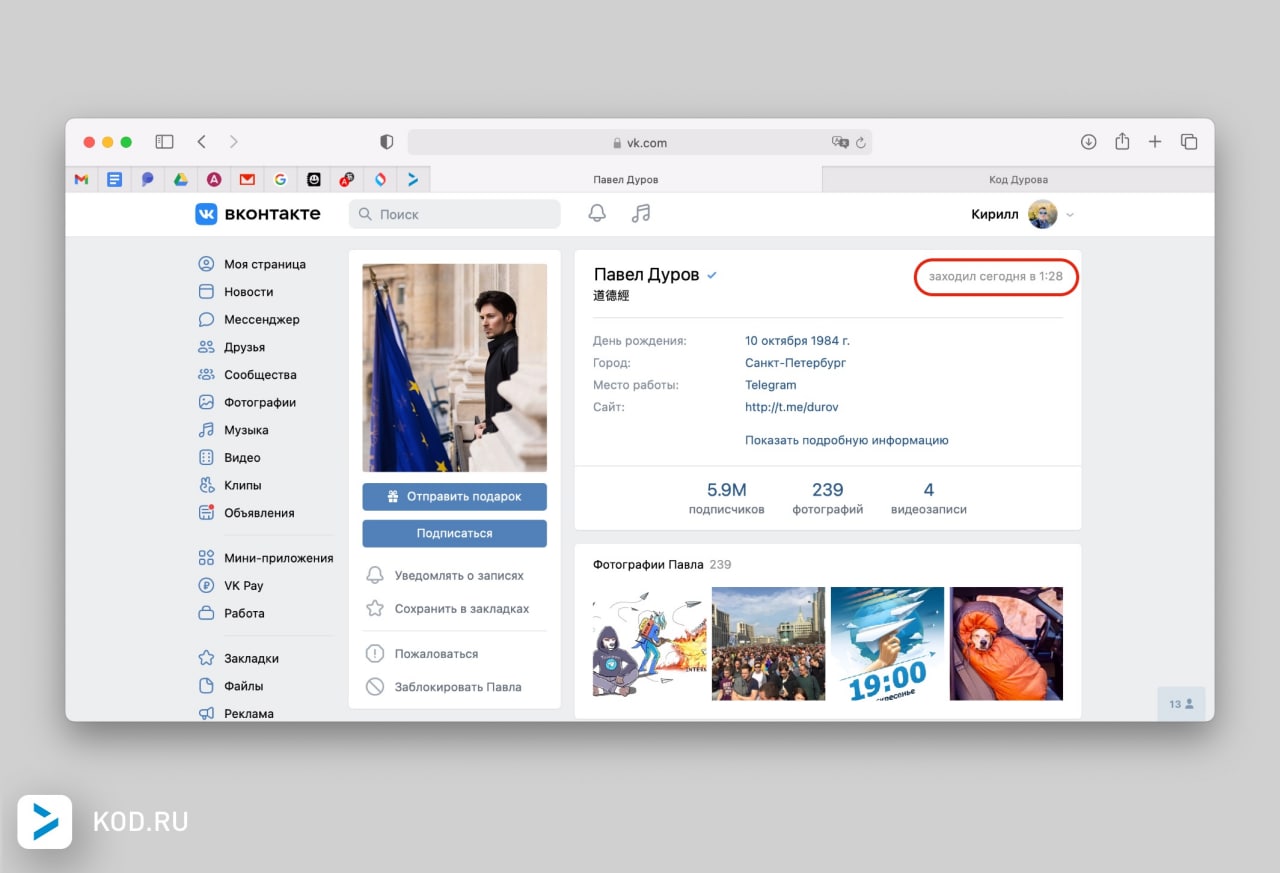Viewport: 1280px width, 873px height.
Task: Toggle the Safari sidebar
Action: (x=165, y=142)
